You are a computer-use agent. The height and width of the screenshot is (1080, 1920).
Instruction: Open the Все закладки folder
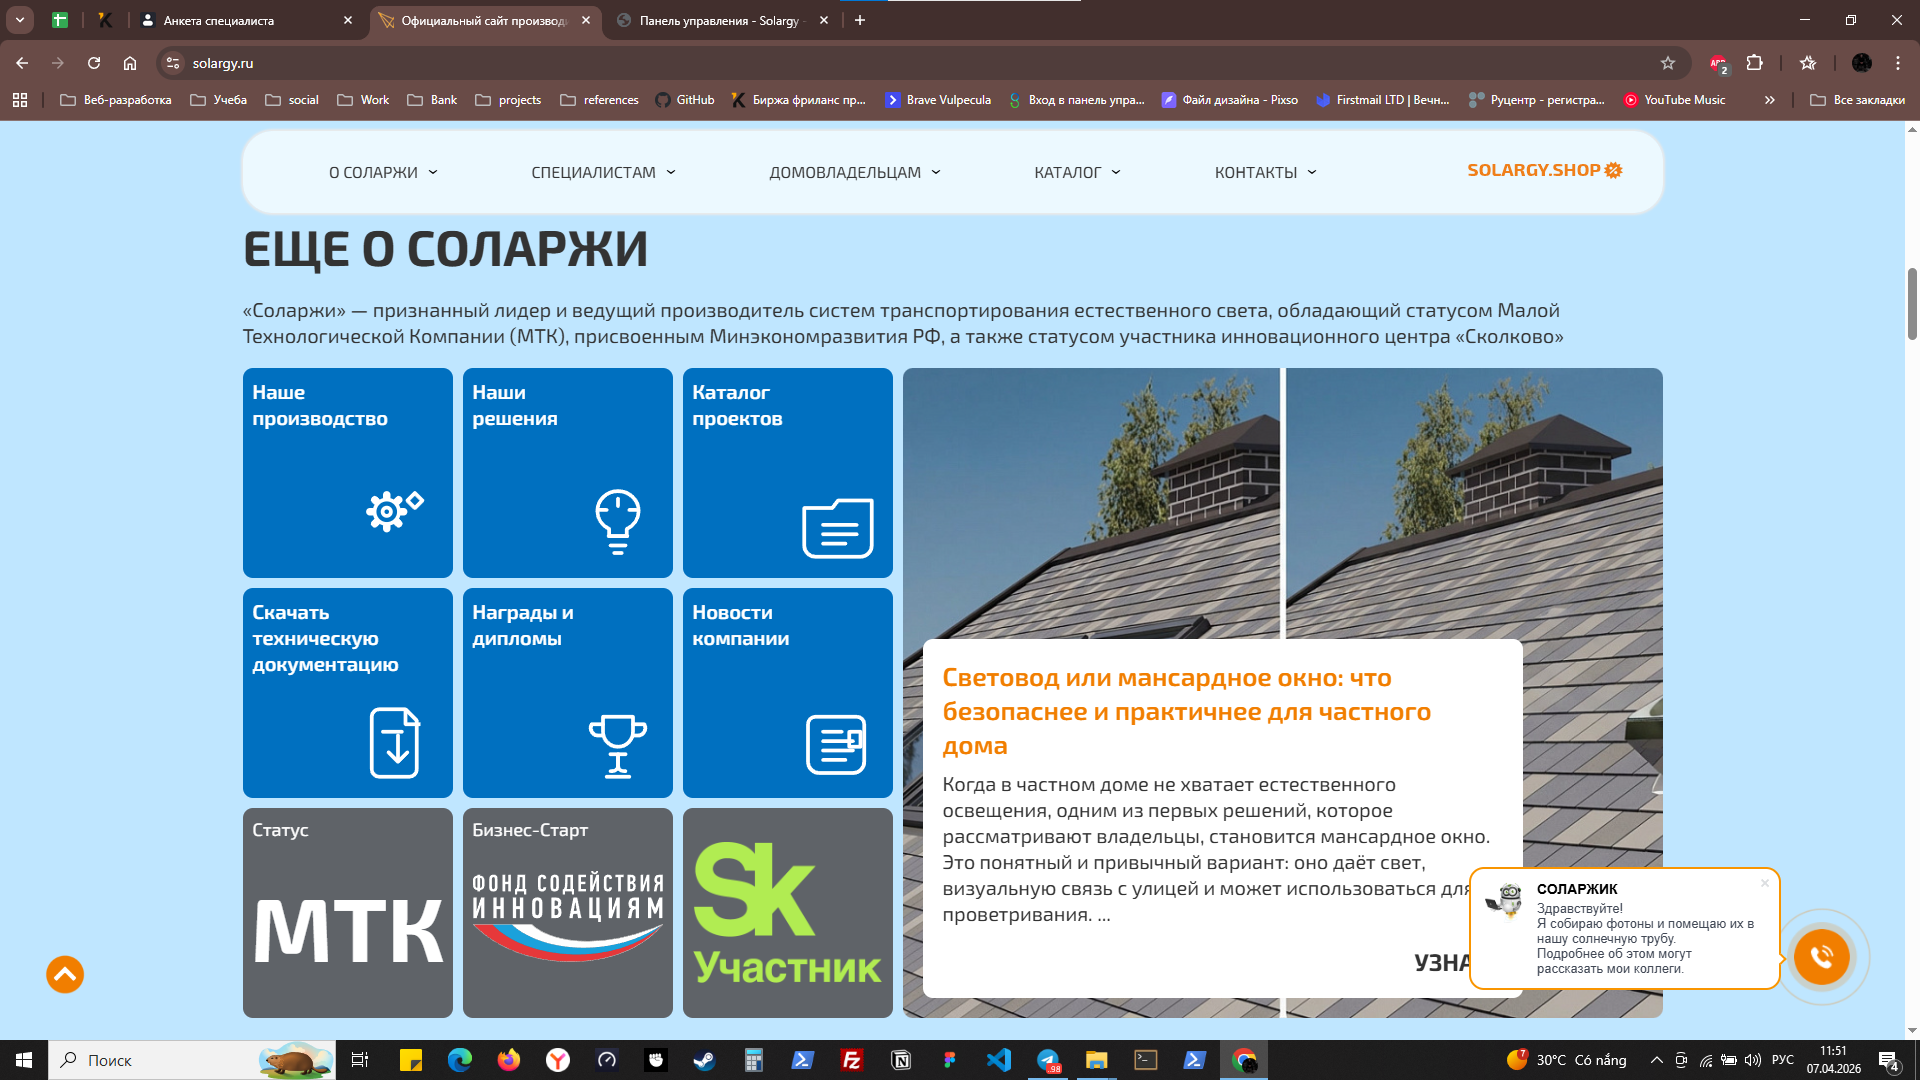[1858, 100]
